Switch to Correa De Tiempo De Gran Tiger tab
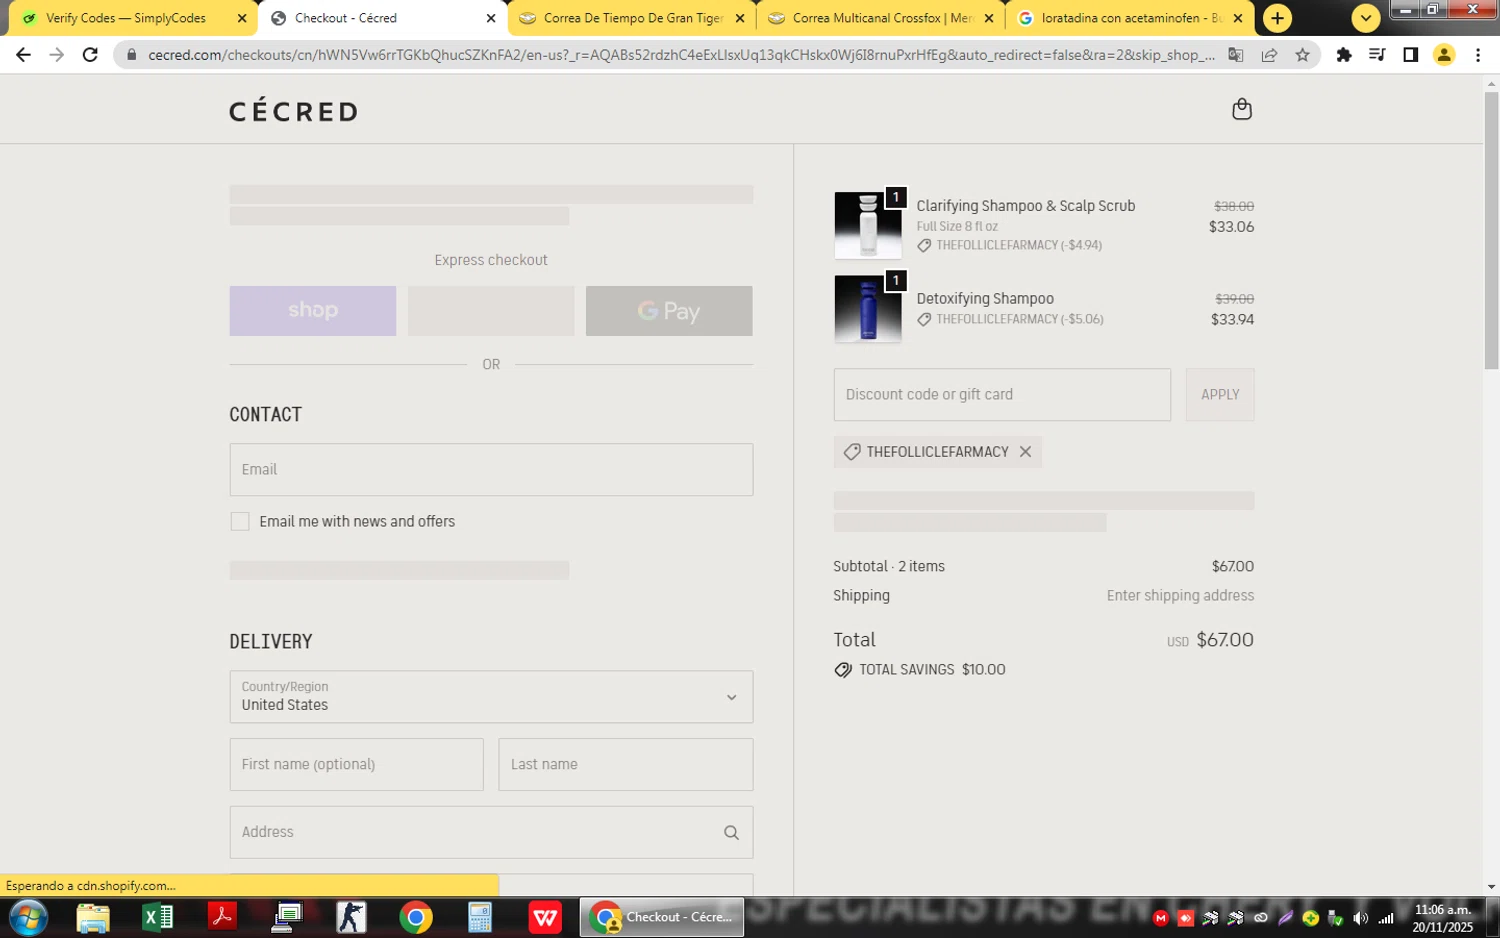The width and height of the screenshot is (1500, 938). click(632, 18)
